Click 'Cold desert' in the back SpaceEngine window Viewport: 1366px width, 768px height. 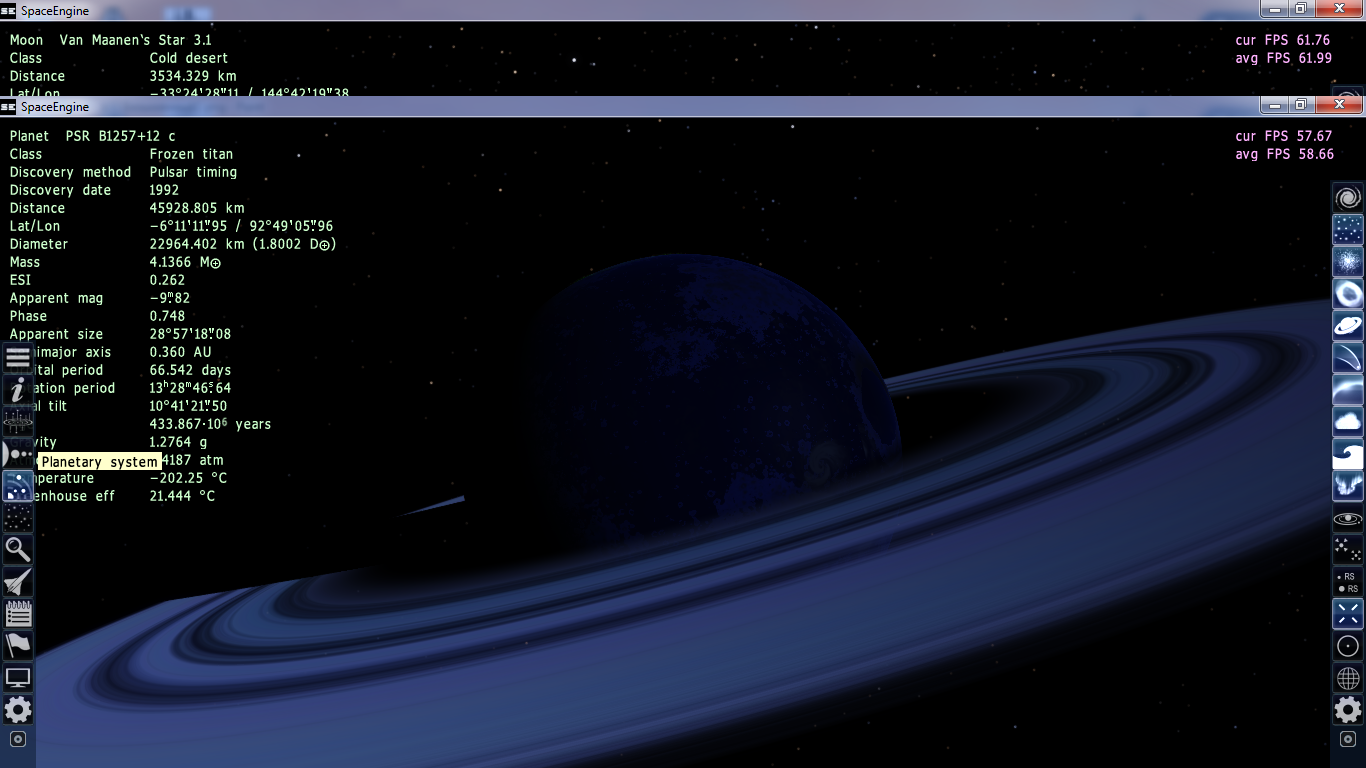coord(189,58)
